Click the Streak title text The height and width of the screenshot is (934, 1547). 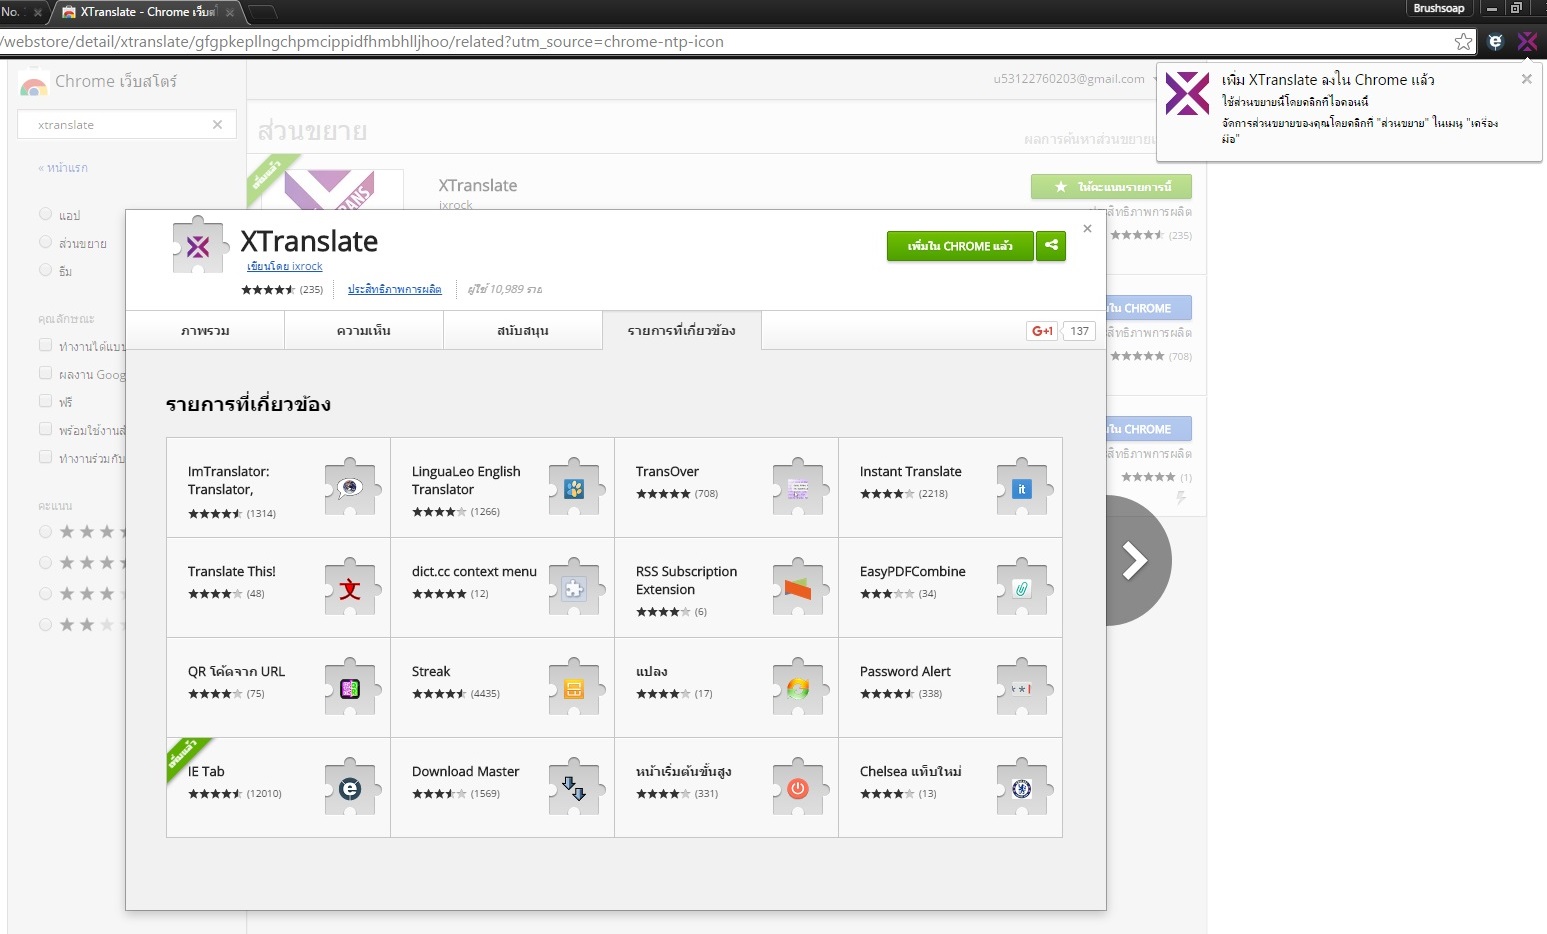(x=431, y=672)
